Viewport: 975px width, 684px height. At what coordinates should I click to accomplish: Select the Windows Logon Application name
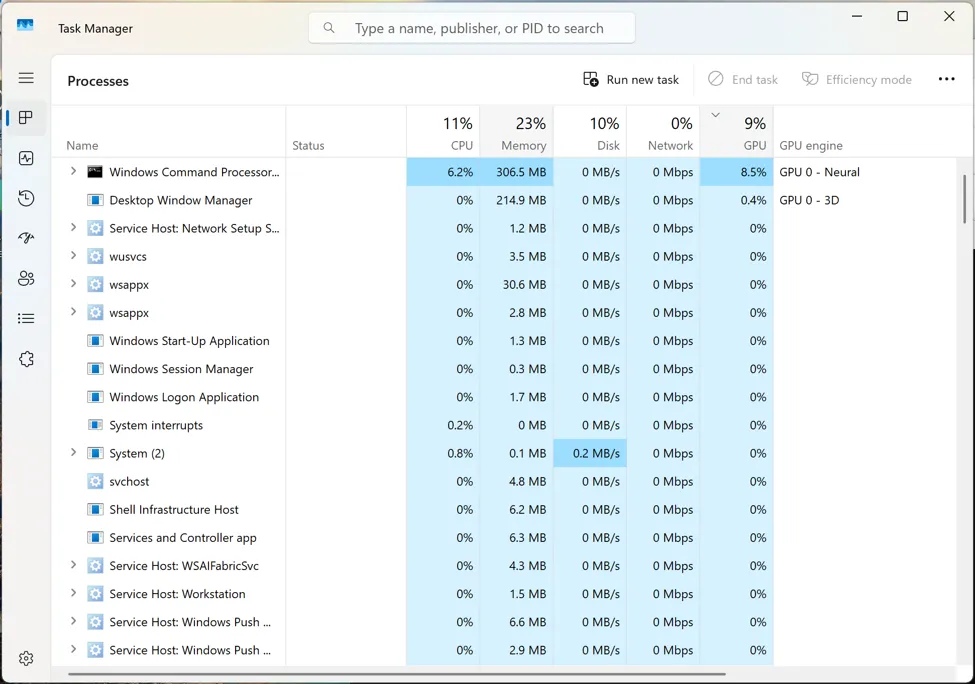click(184, 397)
